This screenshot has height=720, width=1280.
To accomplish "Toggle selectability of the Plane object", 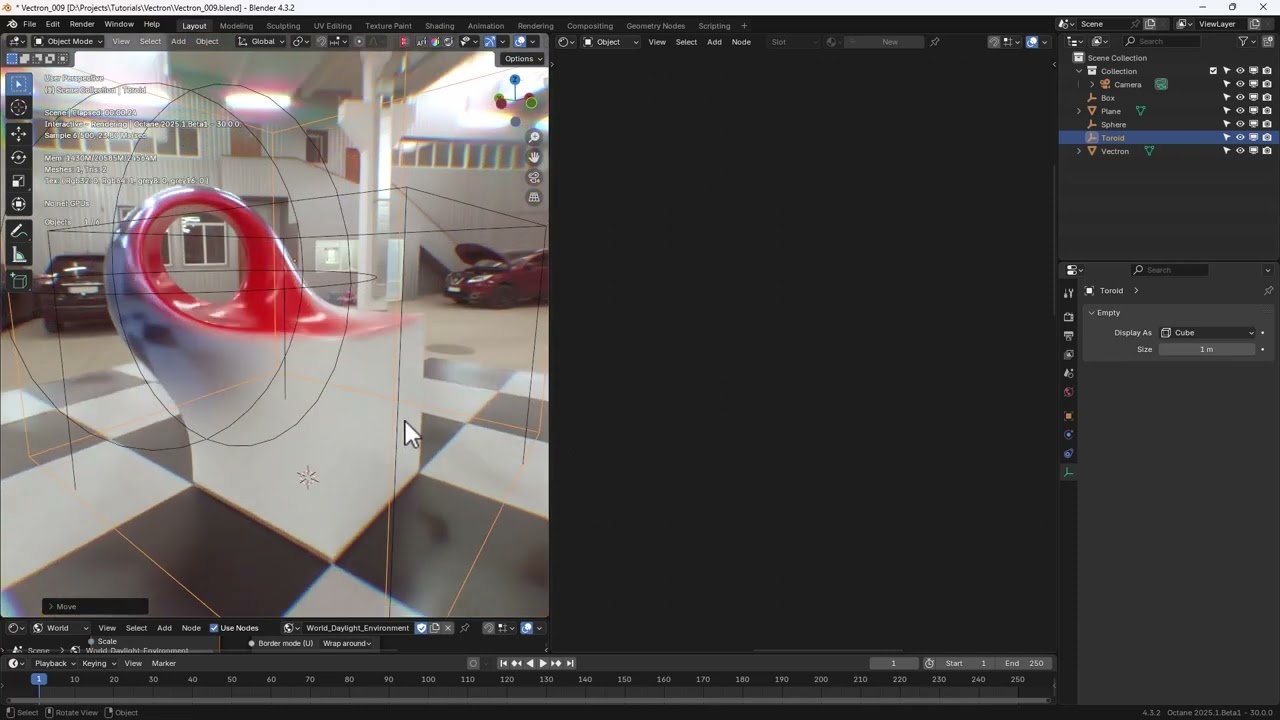I will (1227, 111).
